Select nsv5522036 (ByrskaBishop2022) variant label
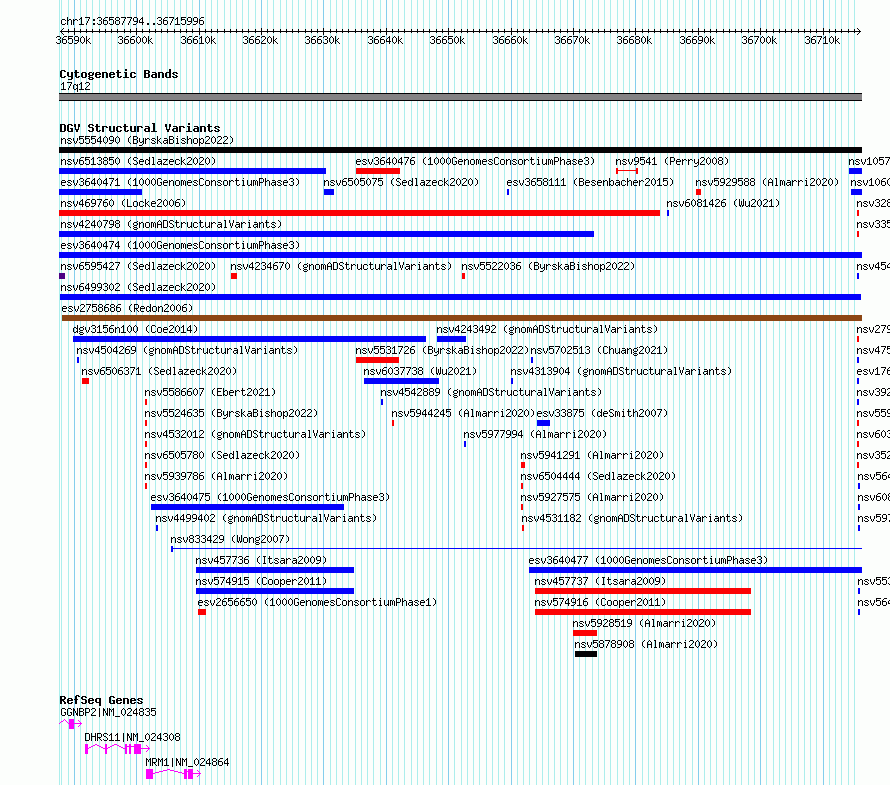890x785 pixels. [548, 266]
